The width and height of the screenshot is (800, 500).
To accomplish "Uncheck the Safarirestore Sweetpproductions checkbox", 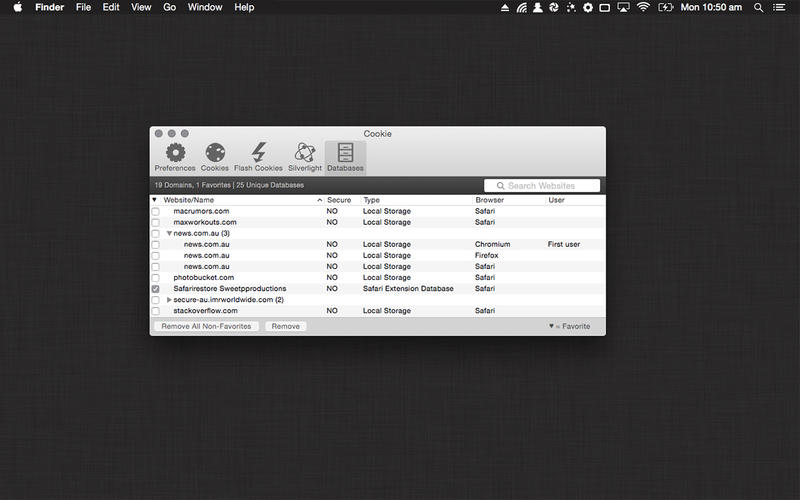I will (x=156, y=289).
